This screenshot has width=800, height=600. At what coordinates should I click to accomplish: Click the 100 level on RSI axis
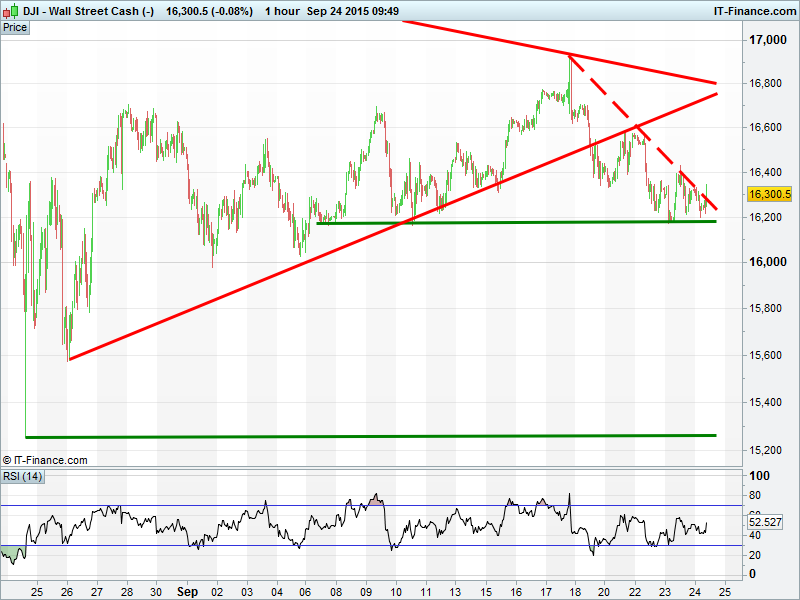pos(761,477)
